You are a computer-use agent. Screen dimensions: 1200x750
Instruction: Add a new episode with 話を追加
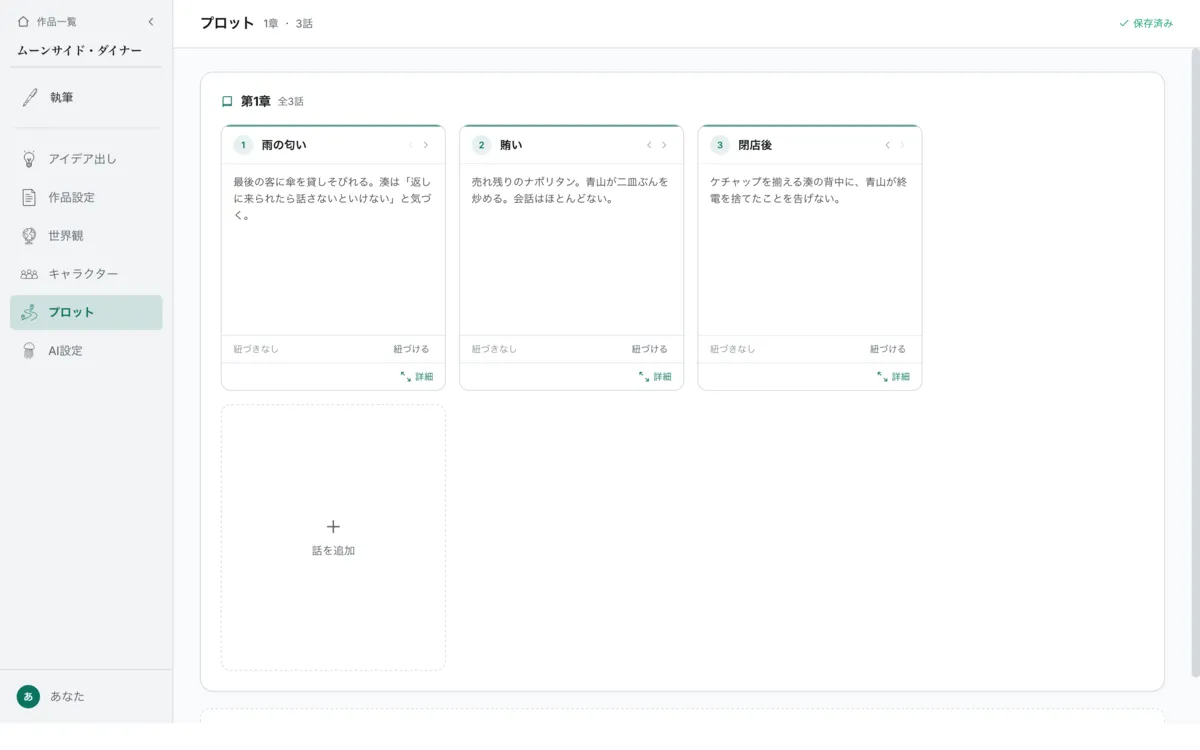click(x=333, y=537)
